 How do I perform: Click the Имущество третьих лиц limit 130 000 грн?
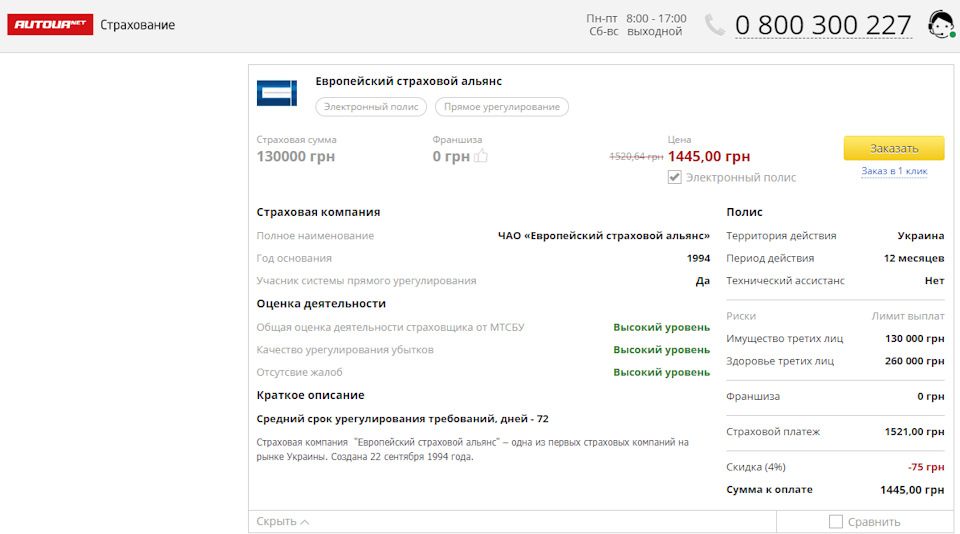(914, 339)
